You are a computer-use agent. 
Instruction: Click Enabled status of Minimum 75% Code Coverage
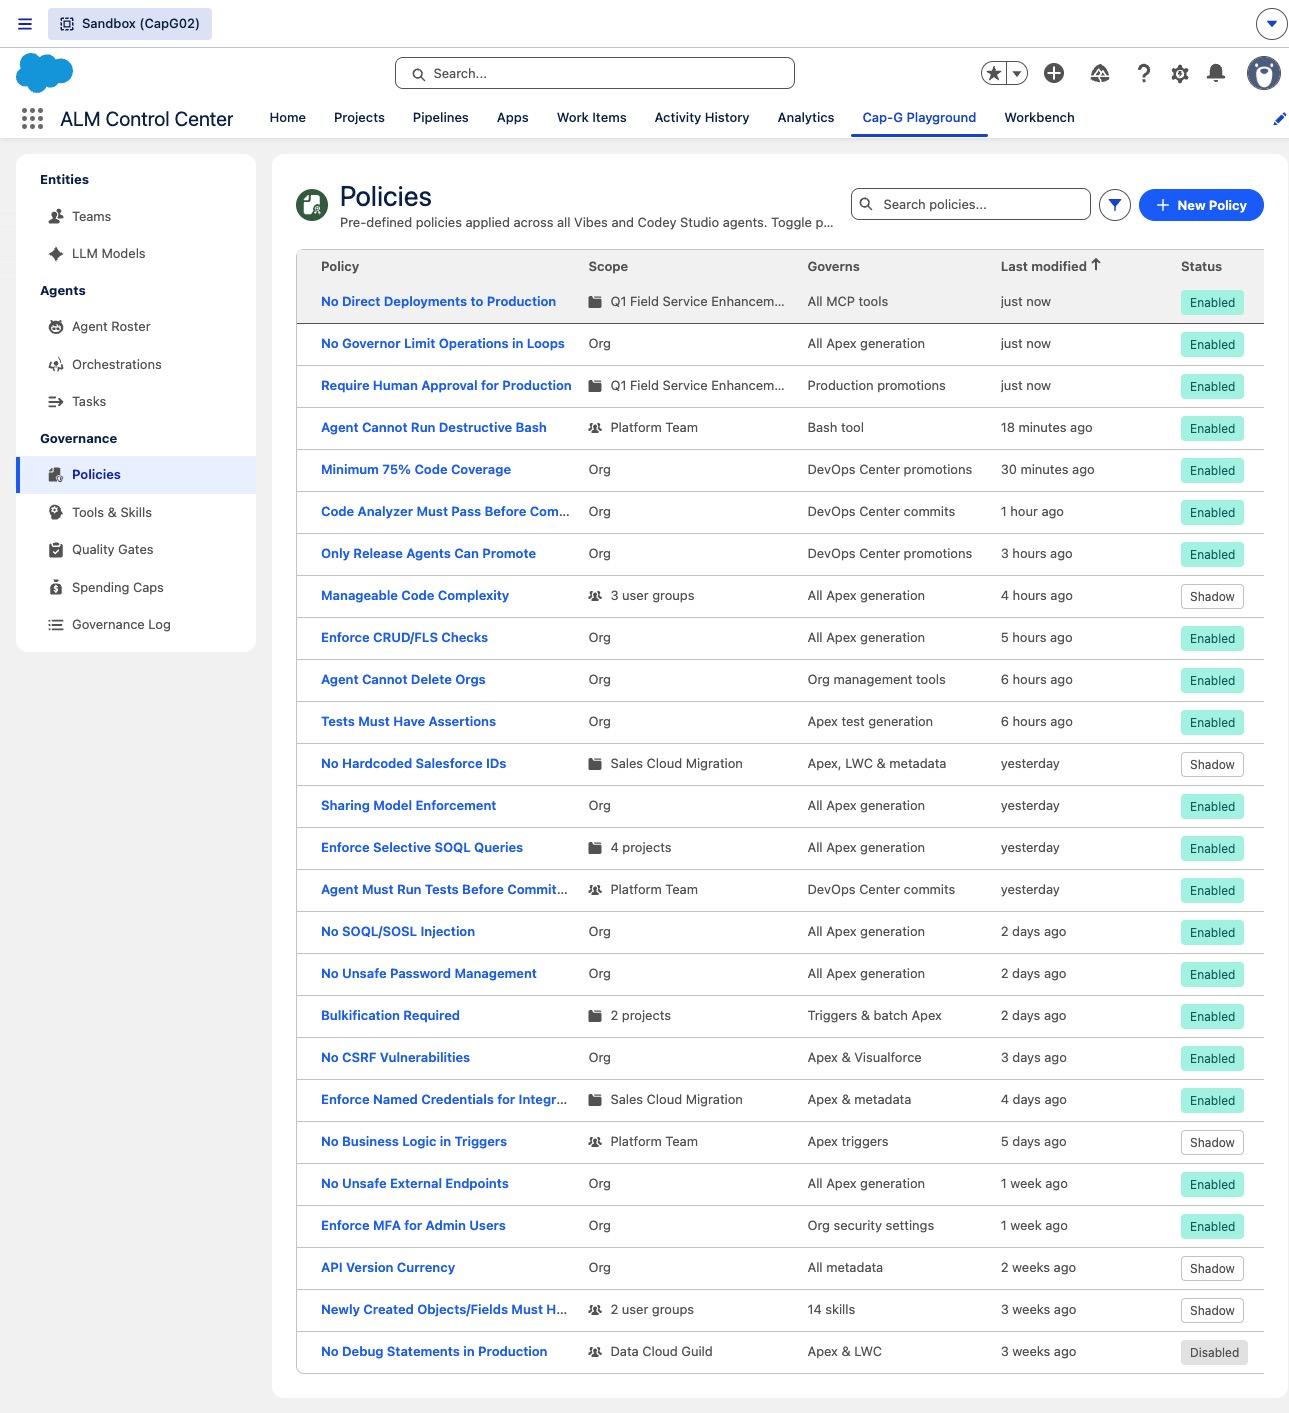coord(1212,471)
